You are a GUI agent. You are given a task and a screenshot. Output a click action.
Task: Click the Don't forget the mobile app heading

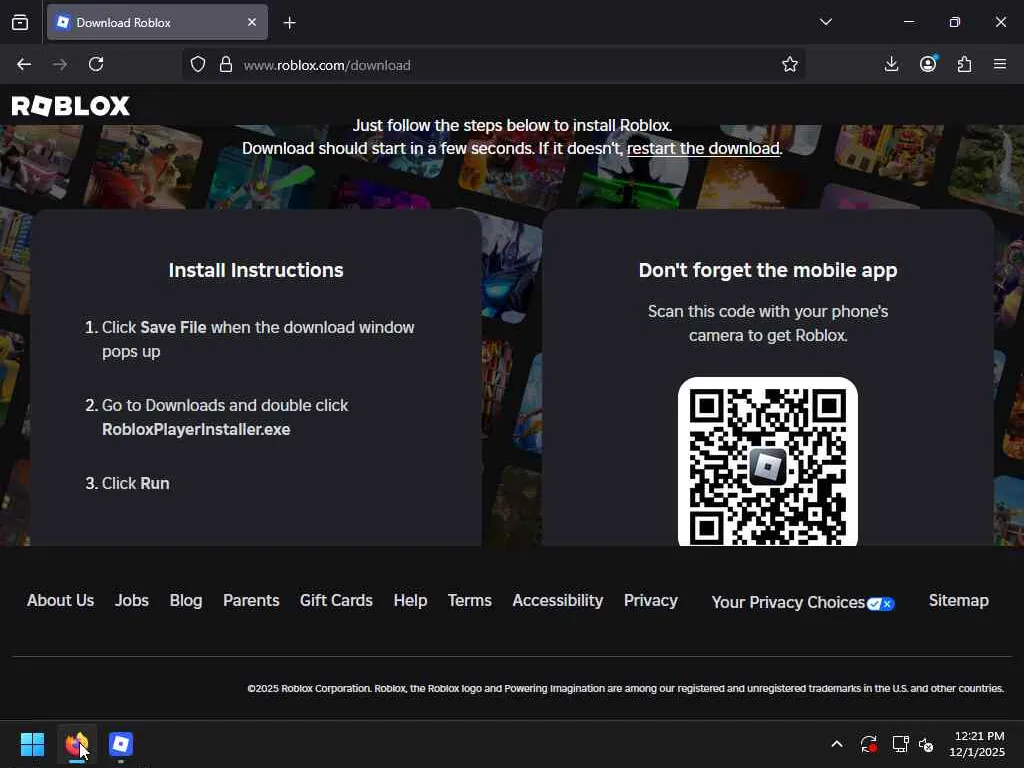768,270
